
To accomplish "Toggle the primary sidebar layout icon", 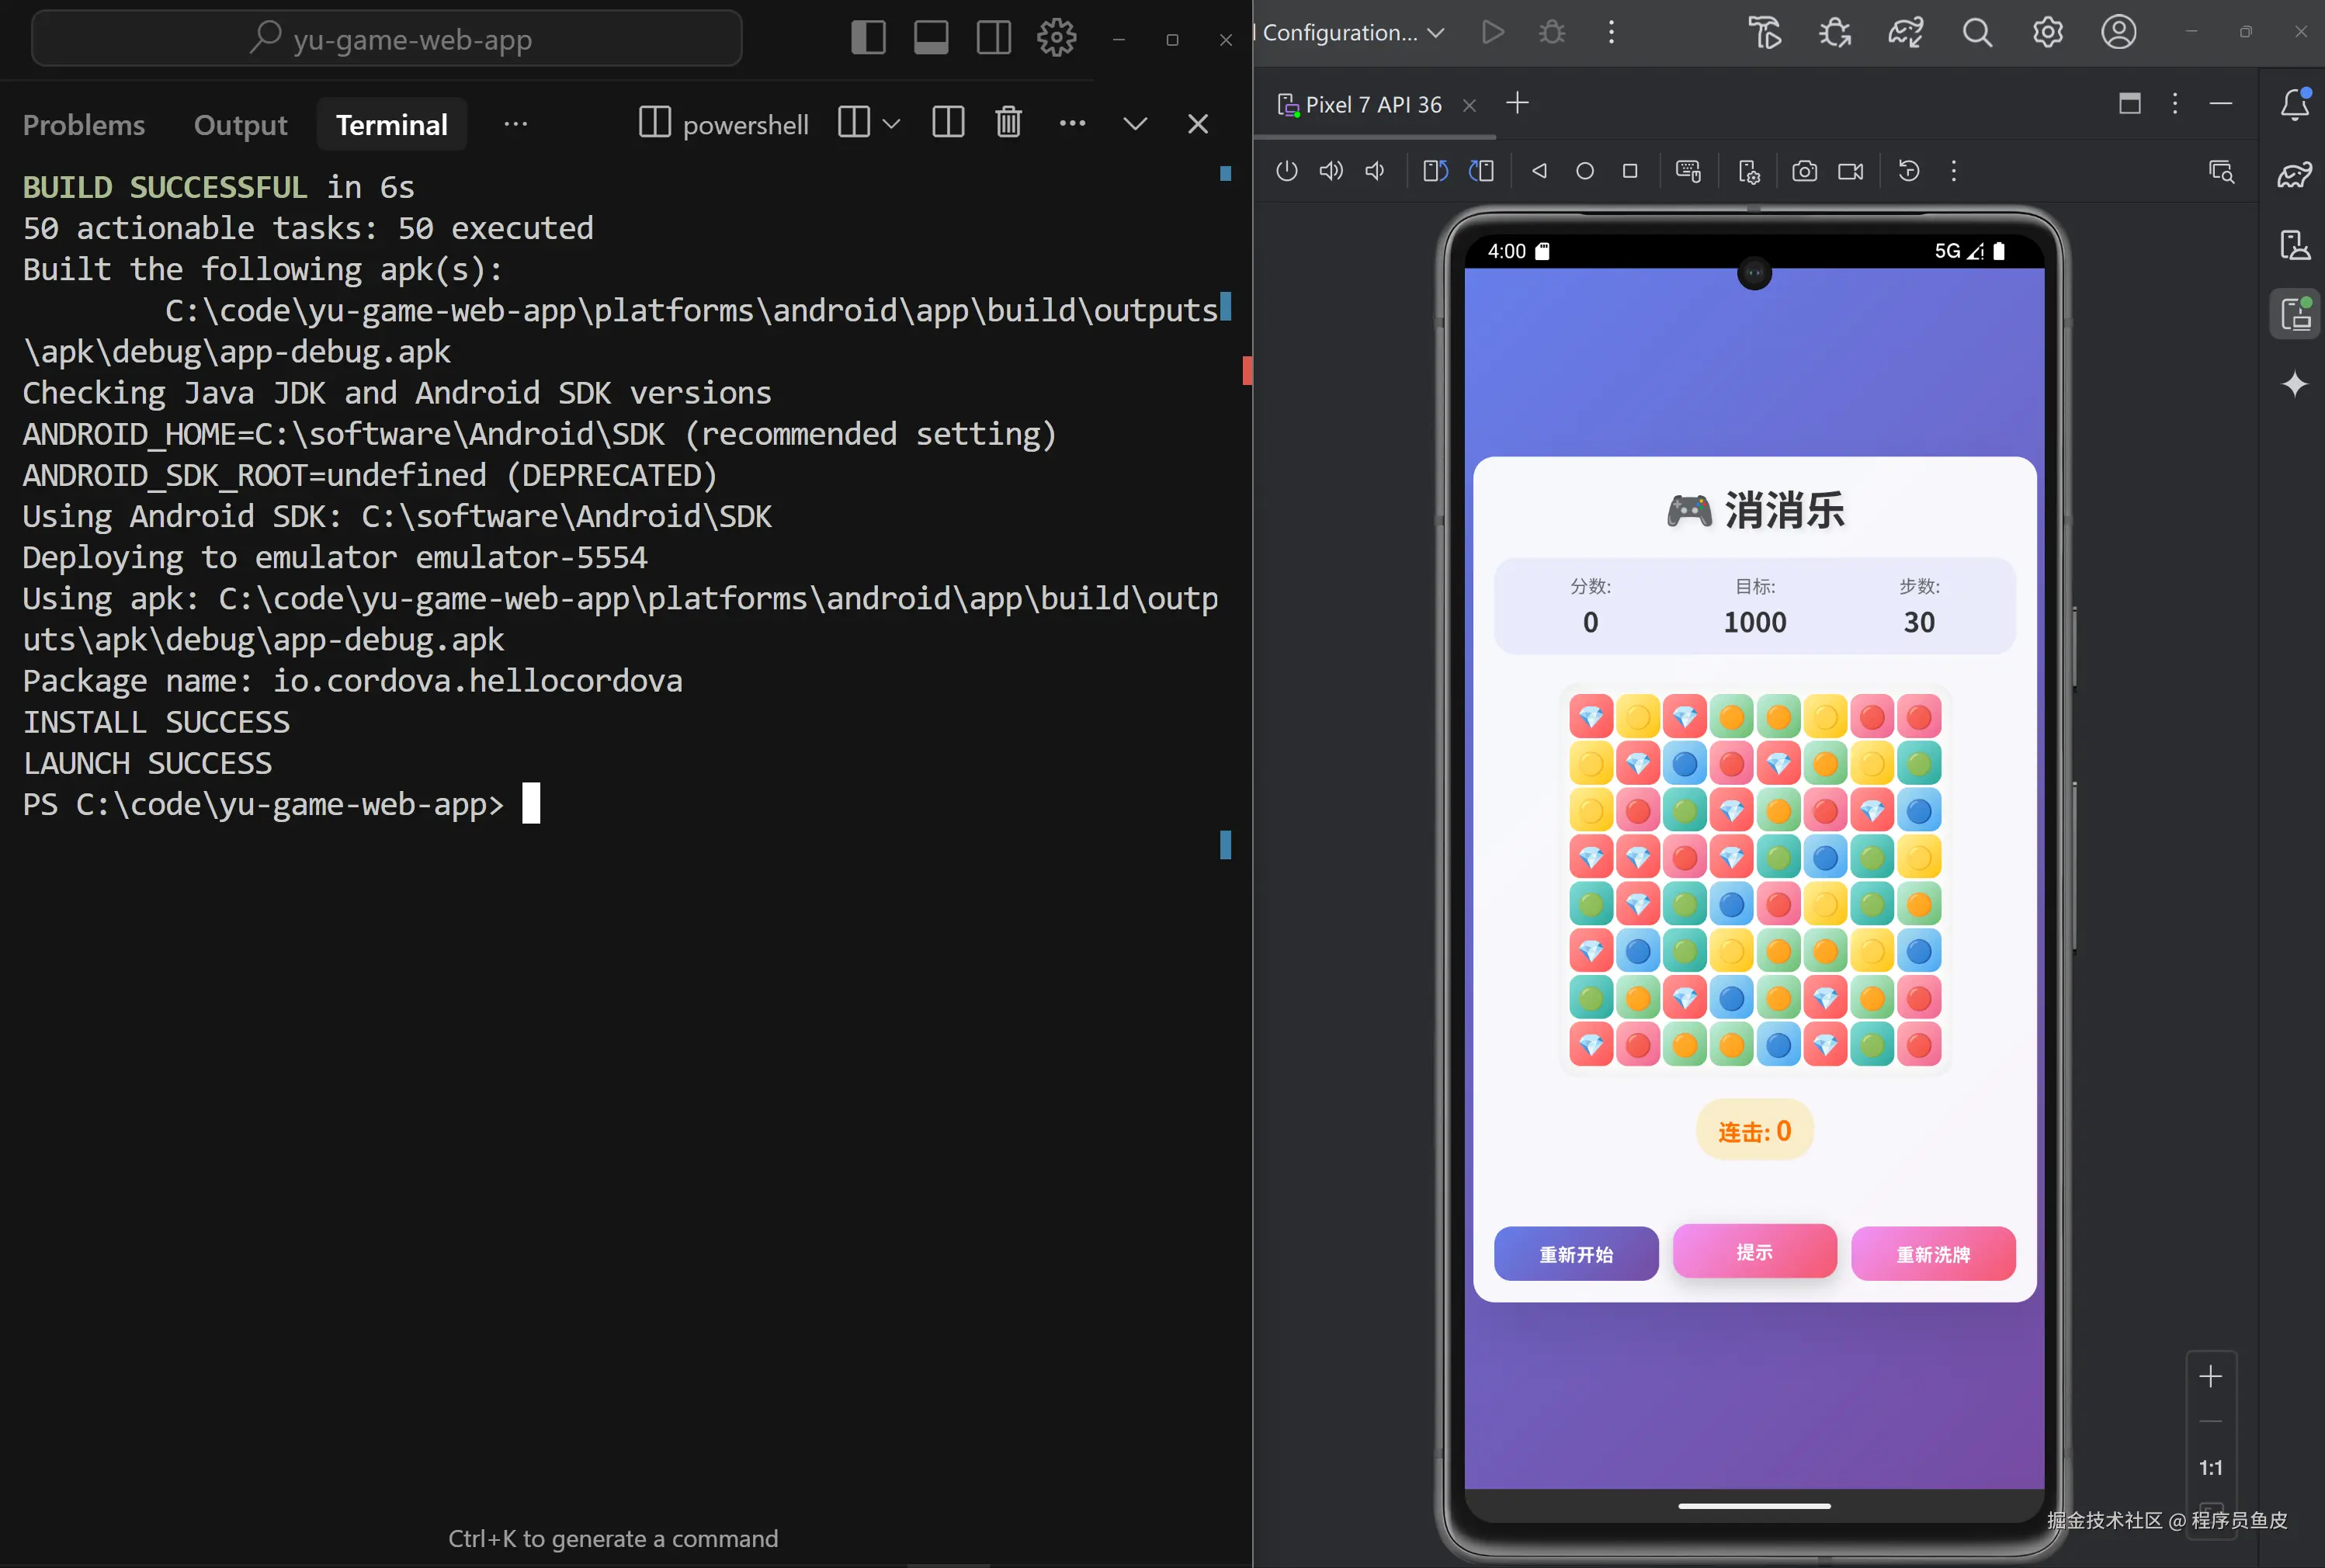I will pos(868,38).
